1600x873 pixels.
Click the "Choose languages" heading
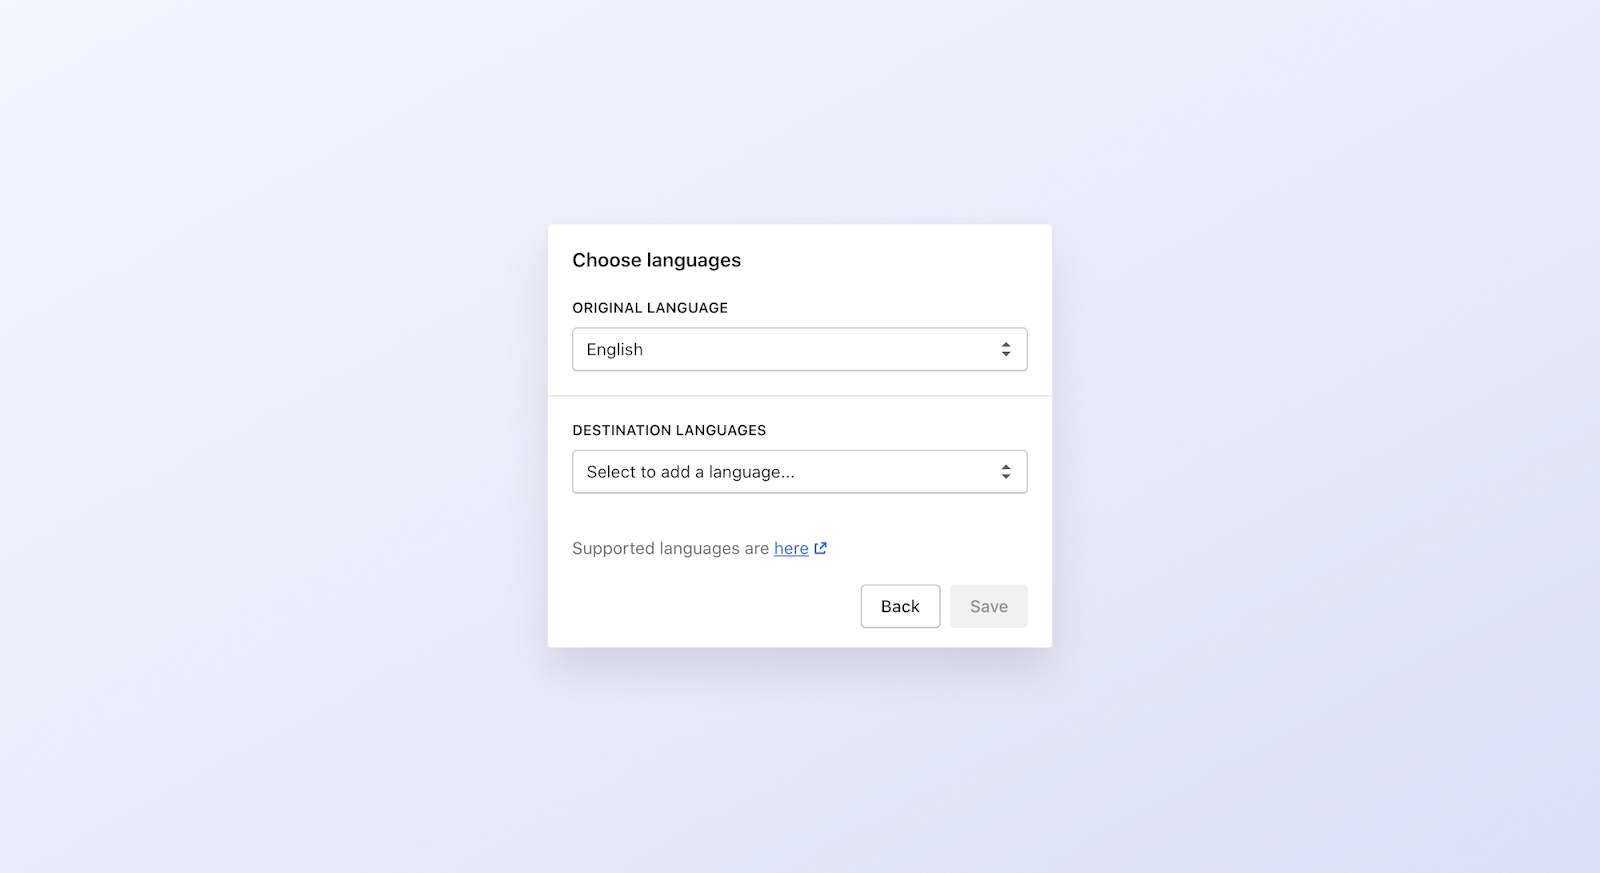point(656,260)
